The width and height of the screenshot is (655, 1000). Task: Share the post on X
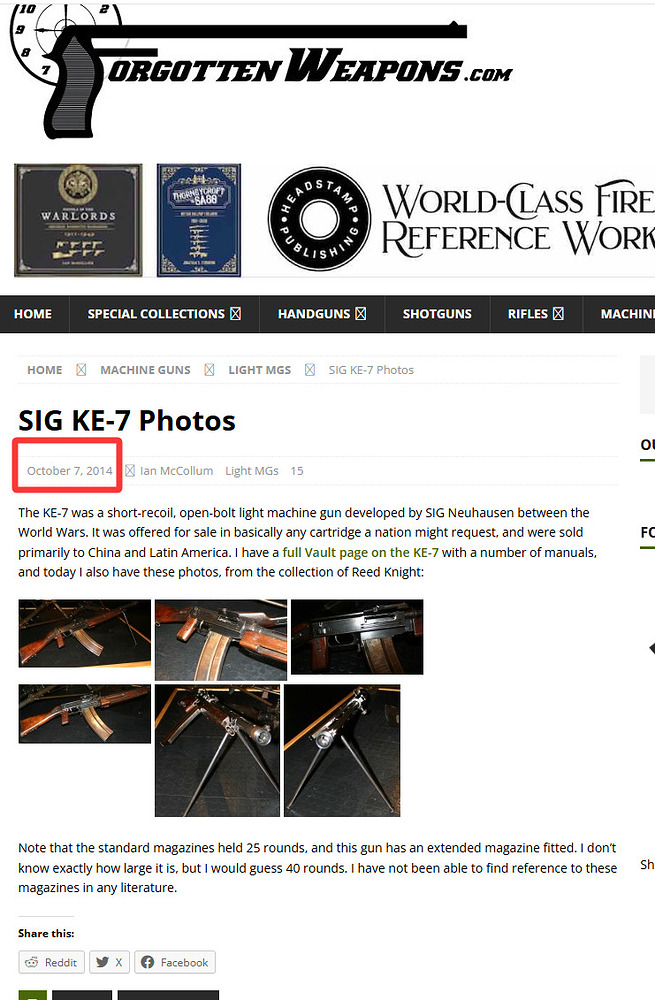pos(110,962)
